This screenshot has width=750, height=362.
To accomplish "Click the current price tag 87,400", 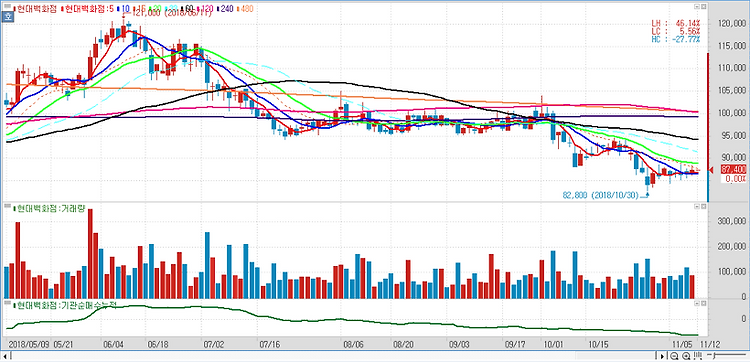I will [x=733, y=169].
